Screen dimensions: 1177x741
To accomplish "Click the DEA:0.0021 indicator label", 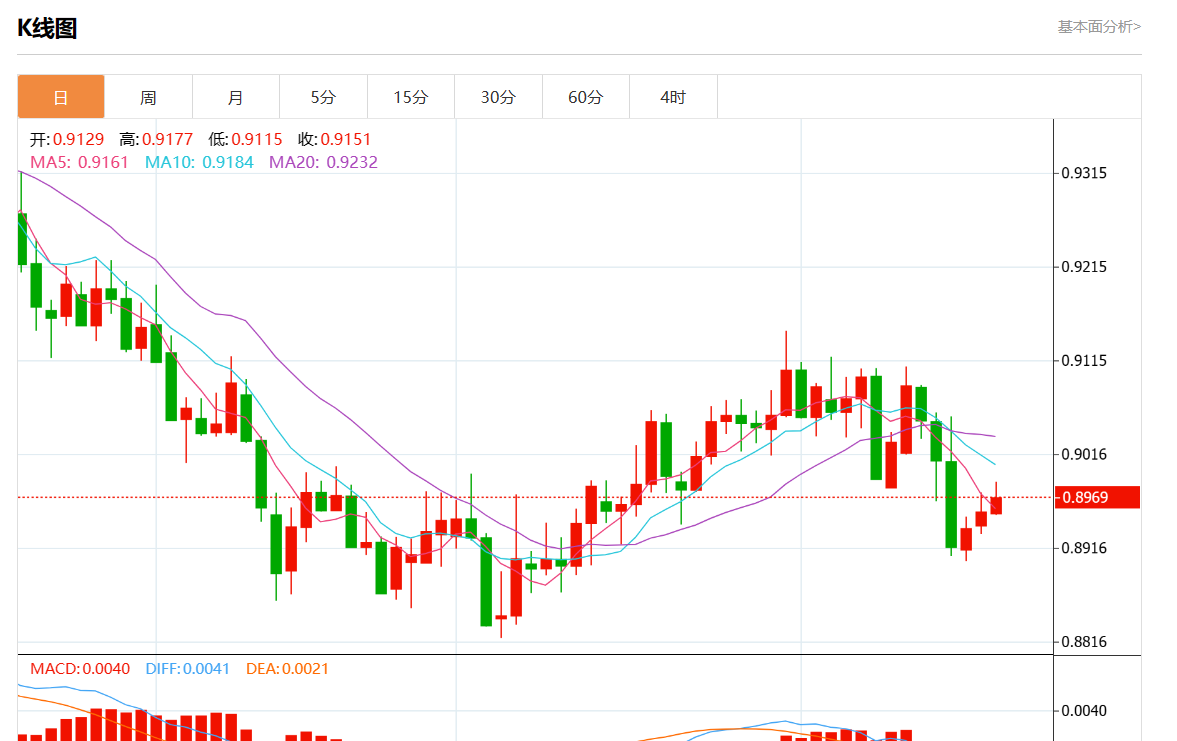I will [287, 668].
